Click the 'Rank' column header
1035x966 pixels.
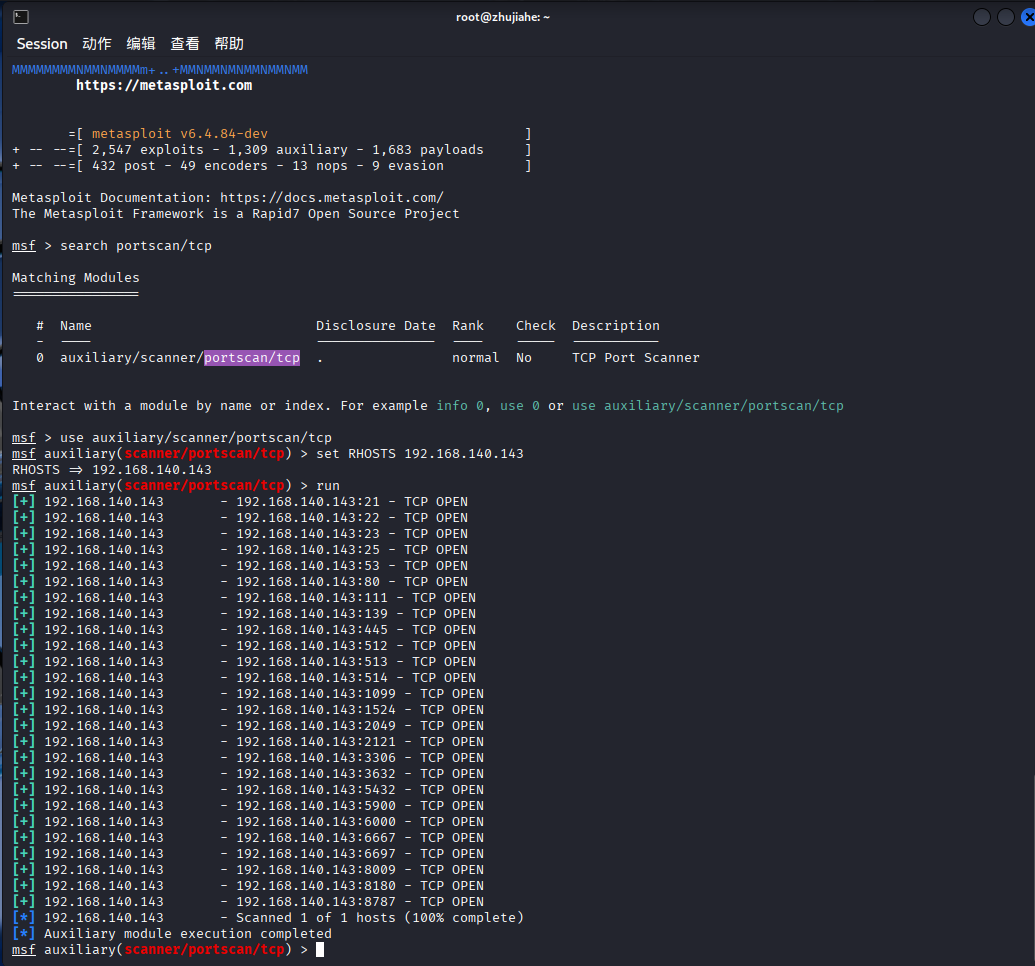468,326
